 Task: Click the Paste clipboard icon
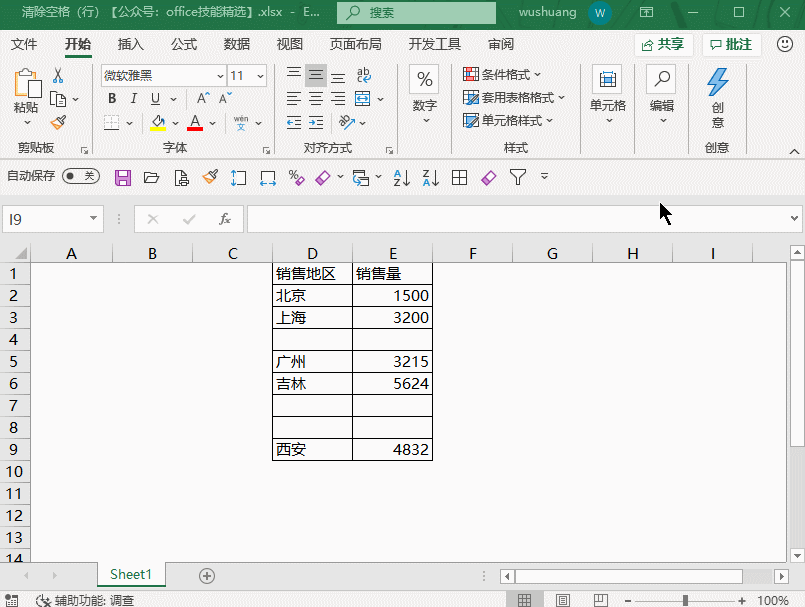27,84
